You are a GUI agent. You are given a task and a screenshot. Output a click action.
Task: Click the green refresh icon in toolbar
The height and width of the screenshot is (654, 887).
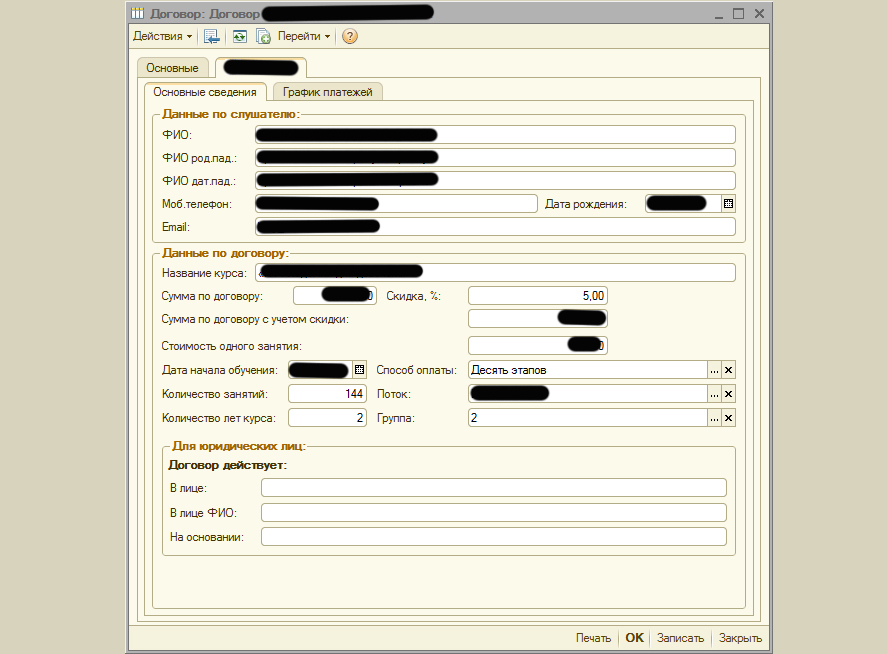tap(239, 36)
